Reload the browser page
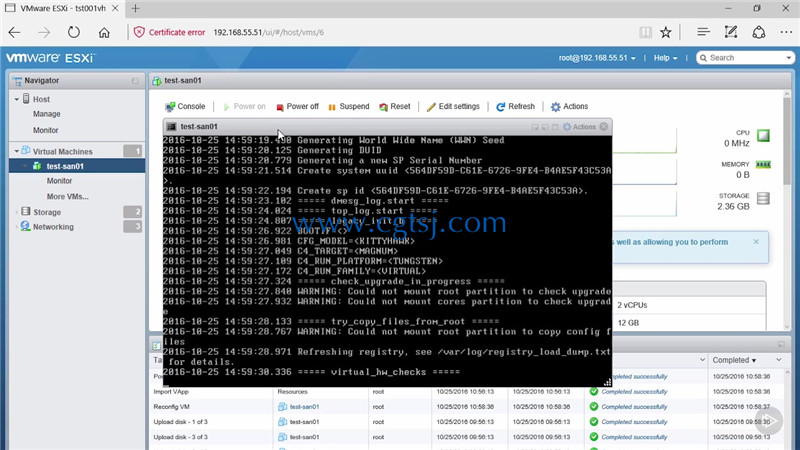 (x=73, y=32)
